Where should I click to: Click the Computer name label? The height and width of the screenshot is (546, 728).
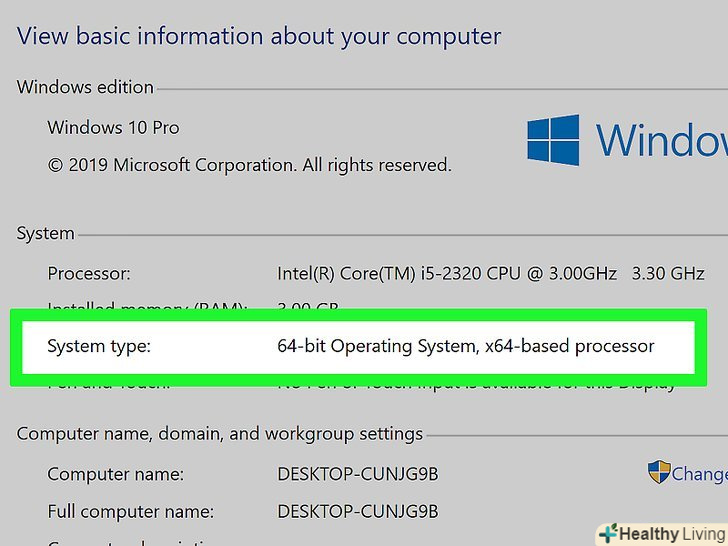click(113, 474)
